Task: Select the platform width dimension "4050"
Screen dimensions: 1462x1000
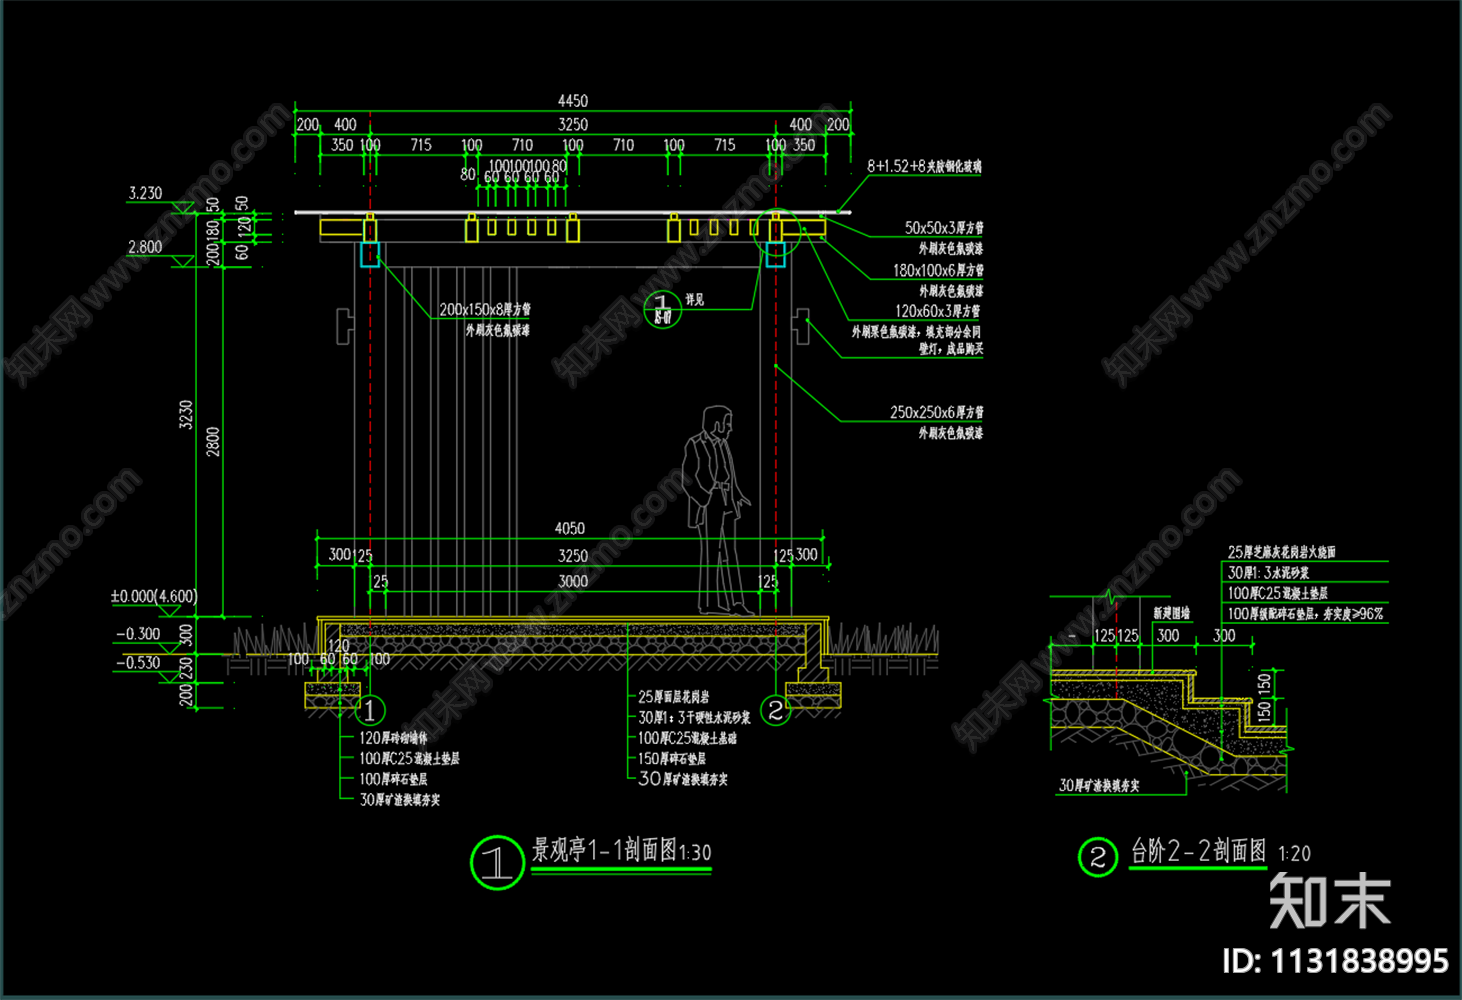Action: pos(570,528)
